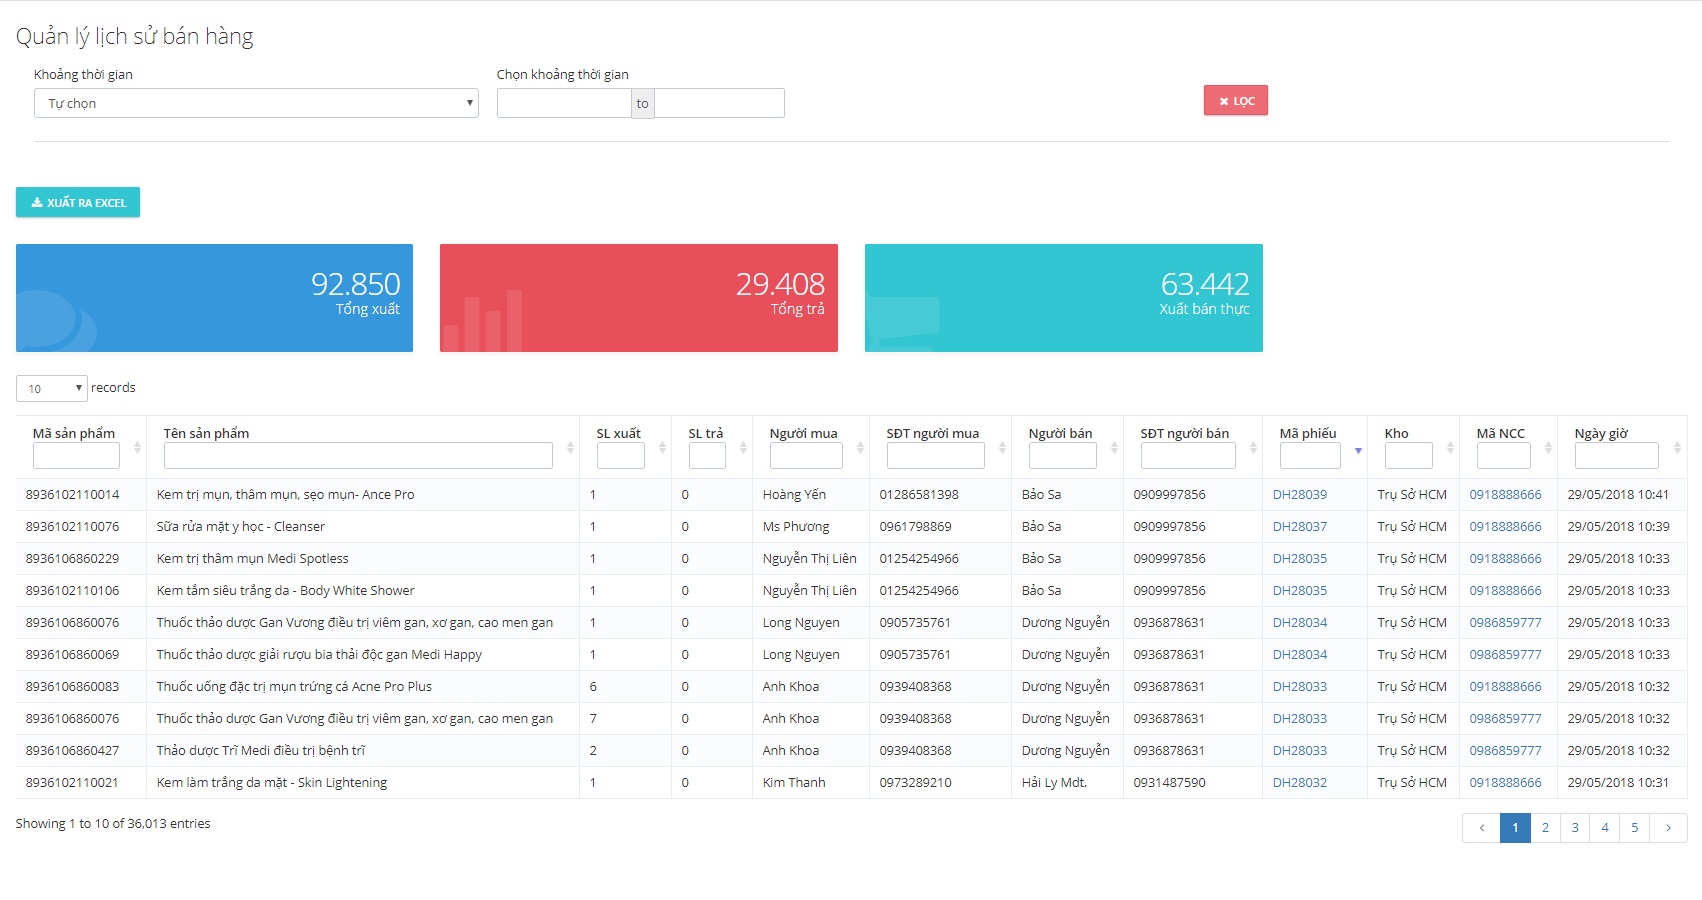Sort by Ngày giờ column
Image resolution: width=1702 pixels, height=900 pixels.
tap(1677, 448)
